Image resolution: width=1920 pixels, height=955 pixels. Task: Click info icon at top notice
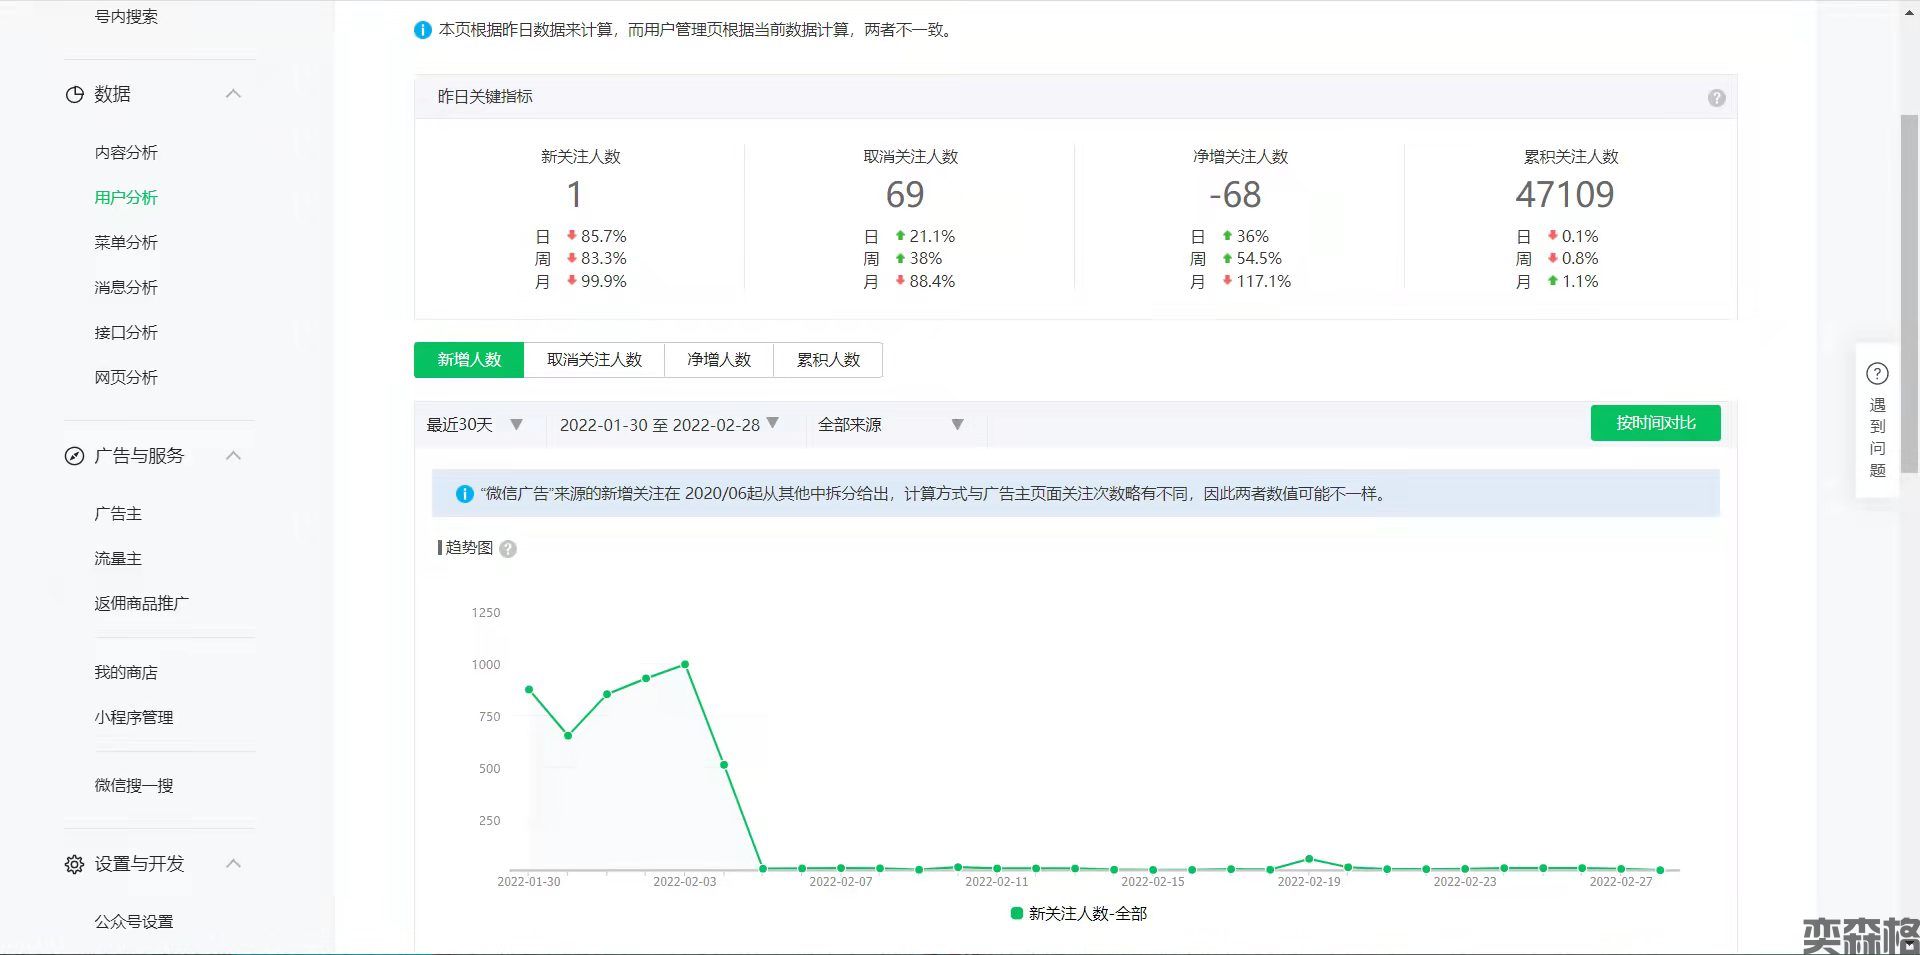pyautogui.click(x=423, y=30)
